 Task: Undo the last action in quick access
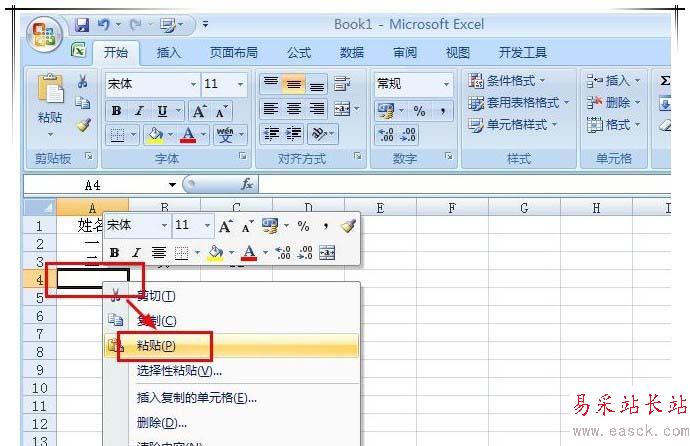click(103, 25)
